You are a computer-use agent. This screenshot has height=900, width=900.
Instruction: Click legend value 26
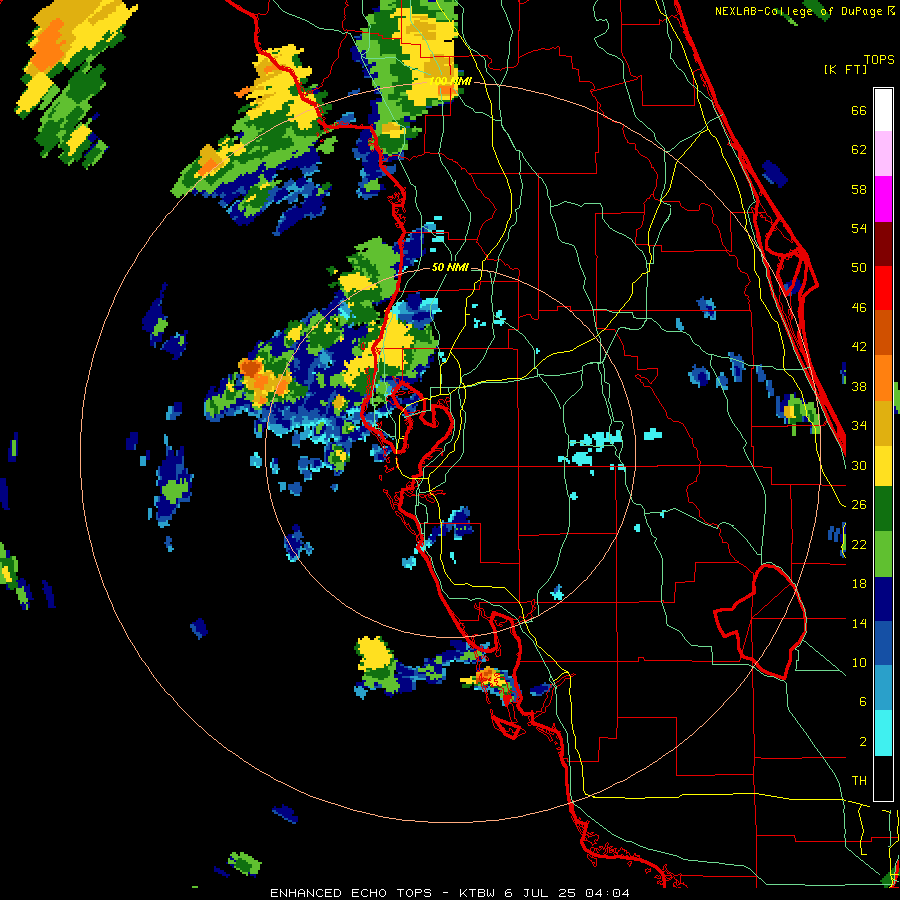[x=859, y=505]
